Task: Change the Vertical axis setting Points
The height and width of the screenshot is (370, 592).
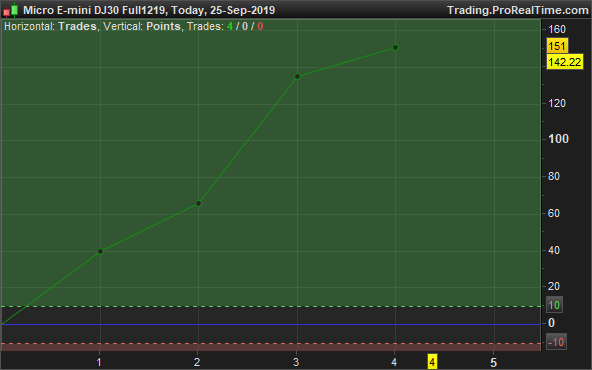Action: 163,26
